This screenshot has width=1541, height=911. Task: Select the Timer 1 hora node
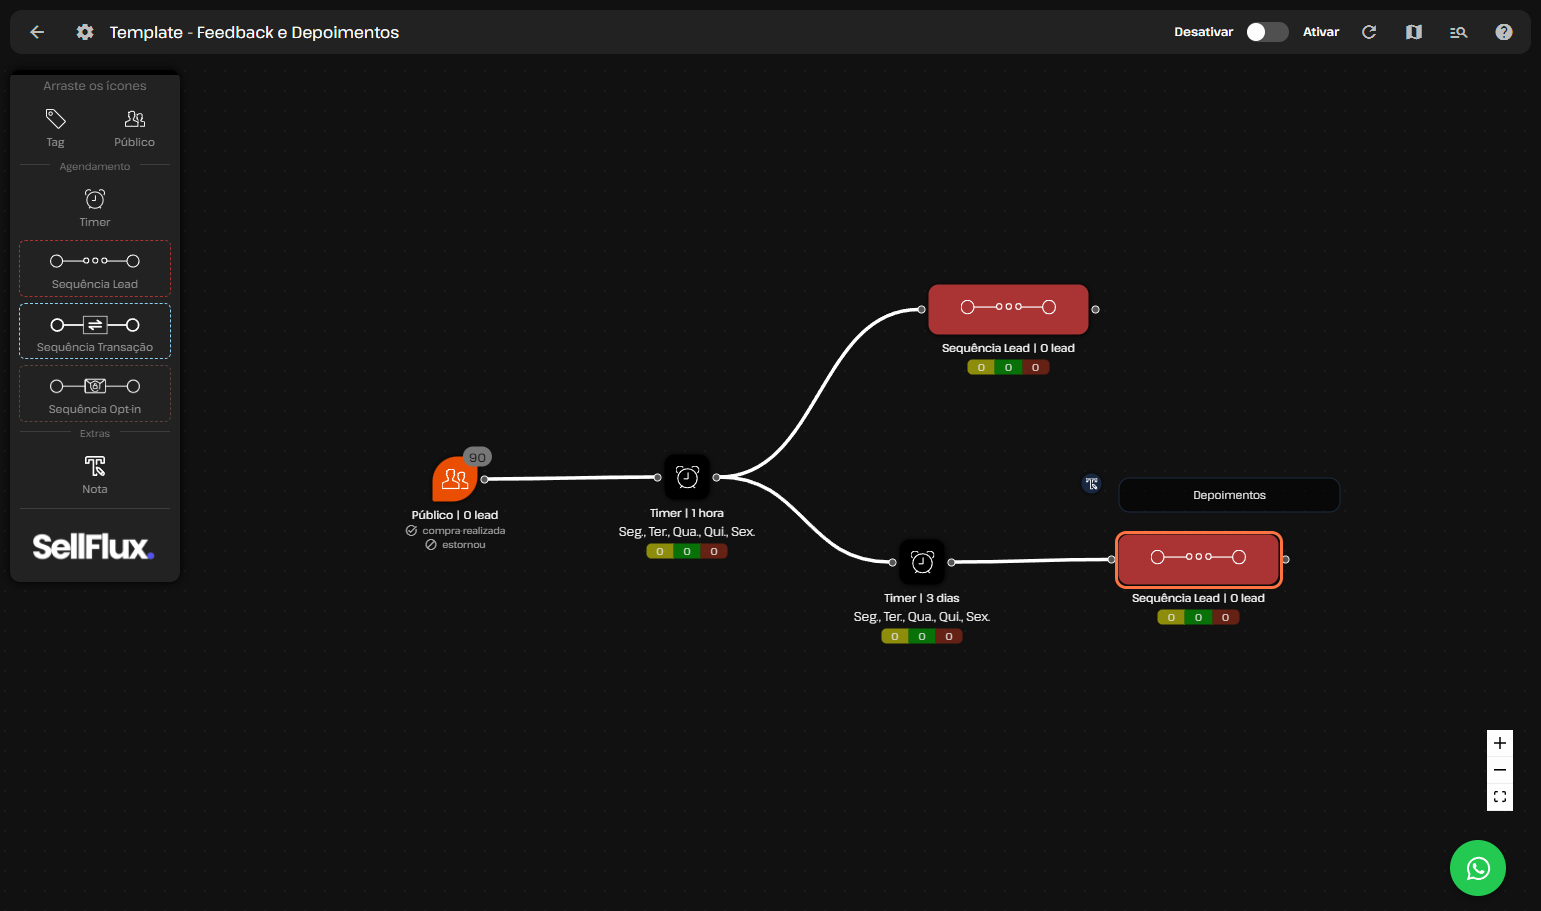(x=687, y=477)
